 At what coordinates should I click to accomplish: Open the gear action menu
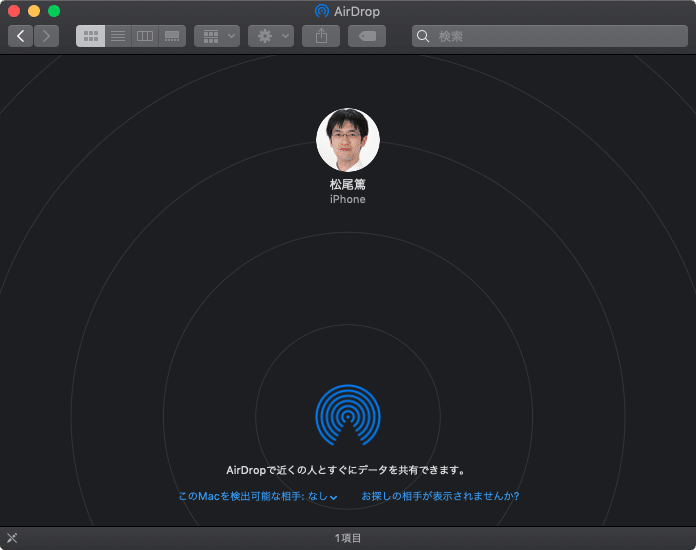[271, 36]
